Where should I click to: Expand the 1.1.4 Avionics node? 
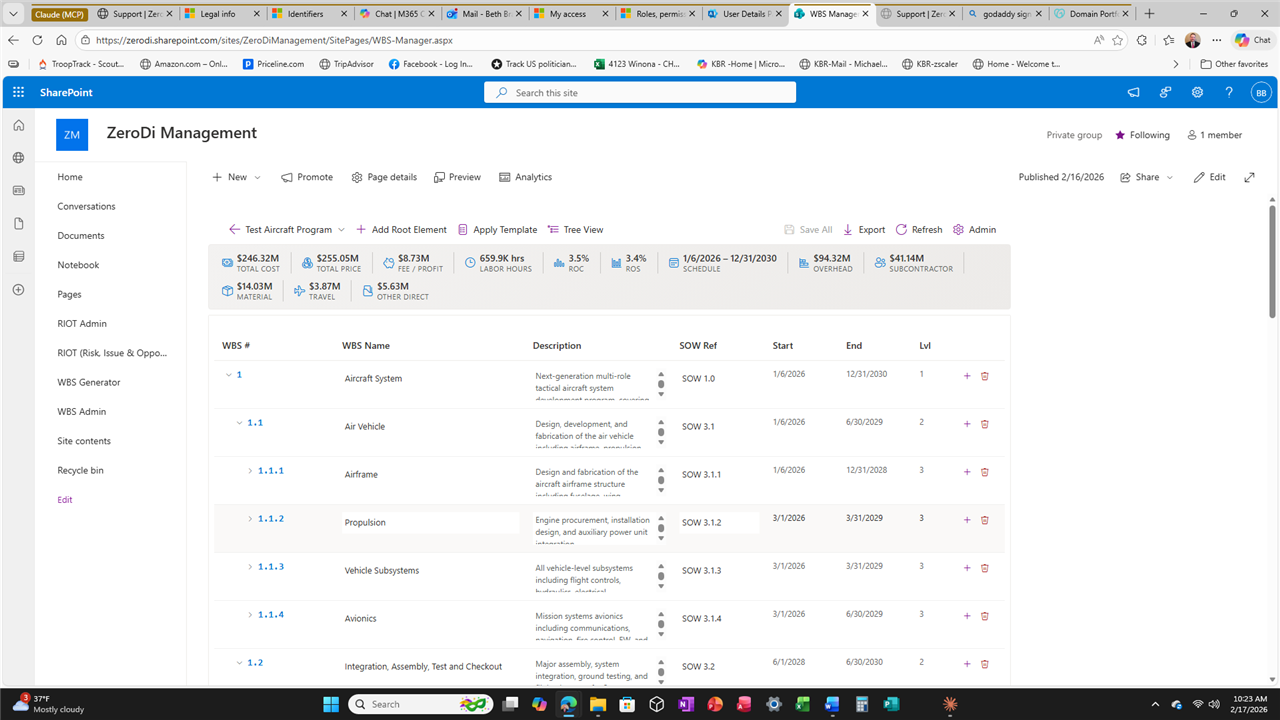[251, 615]
